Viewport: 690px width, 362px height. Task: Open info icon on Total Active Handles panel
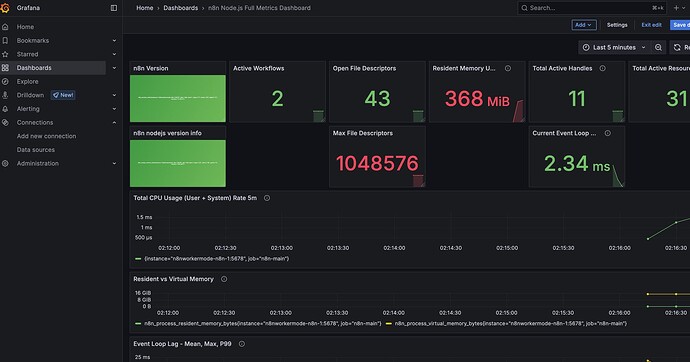(602, 68)
